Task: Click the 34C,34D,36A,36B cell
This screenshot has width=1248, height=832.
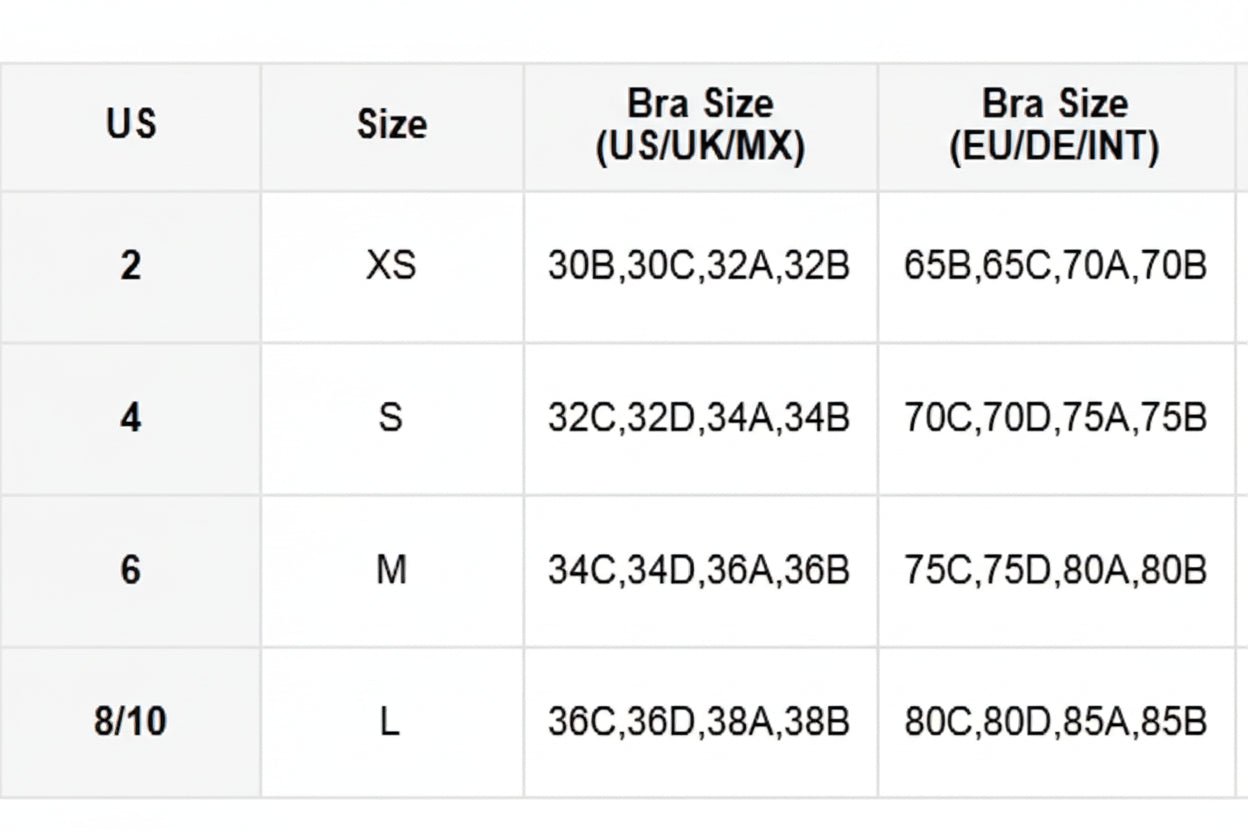Action: pyautogui.click(x=699, y=570)
